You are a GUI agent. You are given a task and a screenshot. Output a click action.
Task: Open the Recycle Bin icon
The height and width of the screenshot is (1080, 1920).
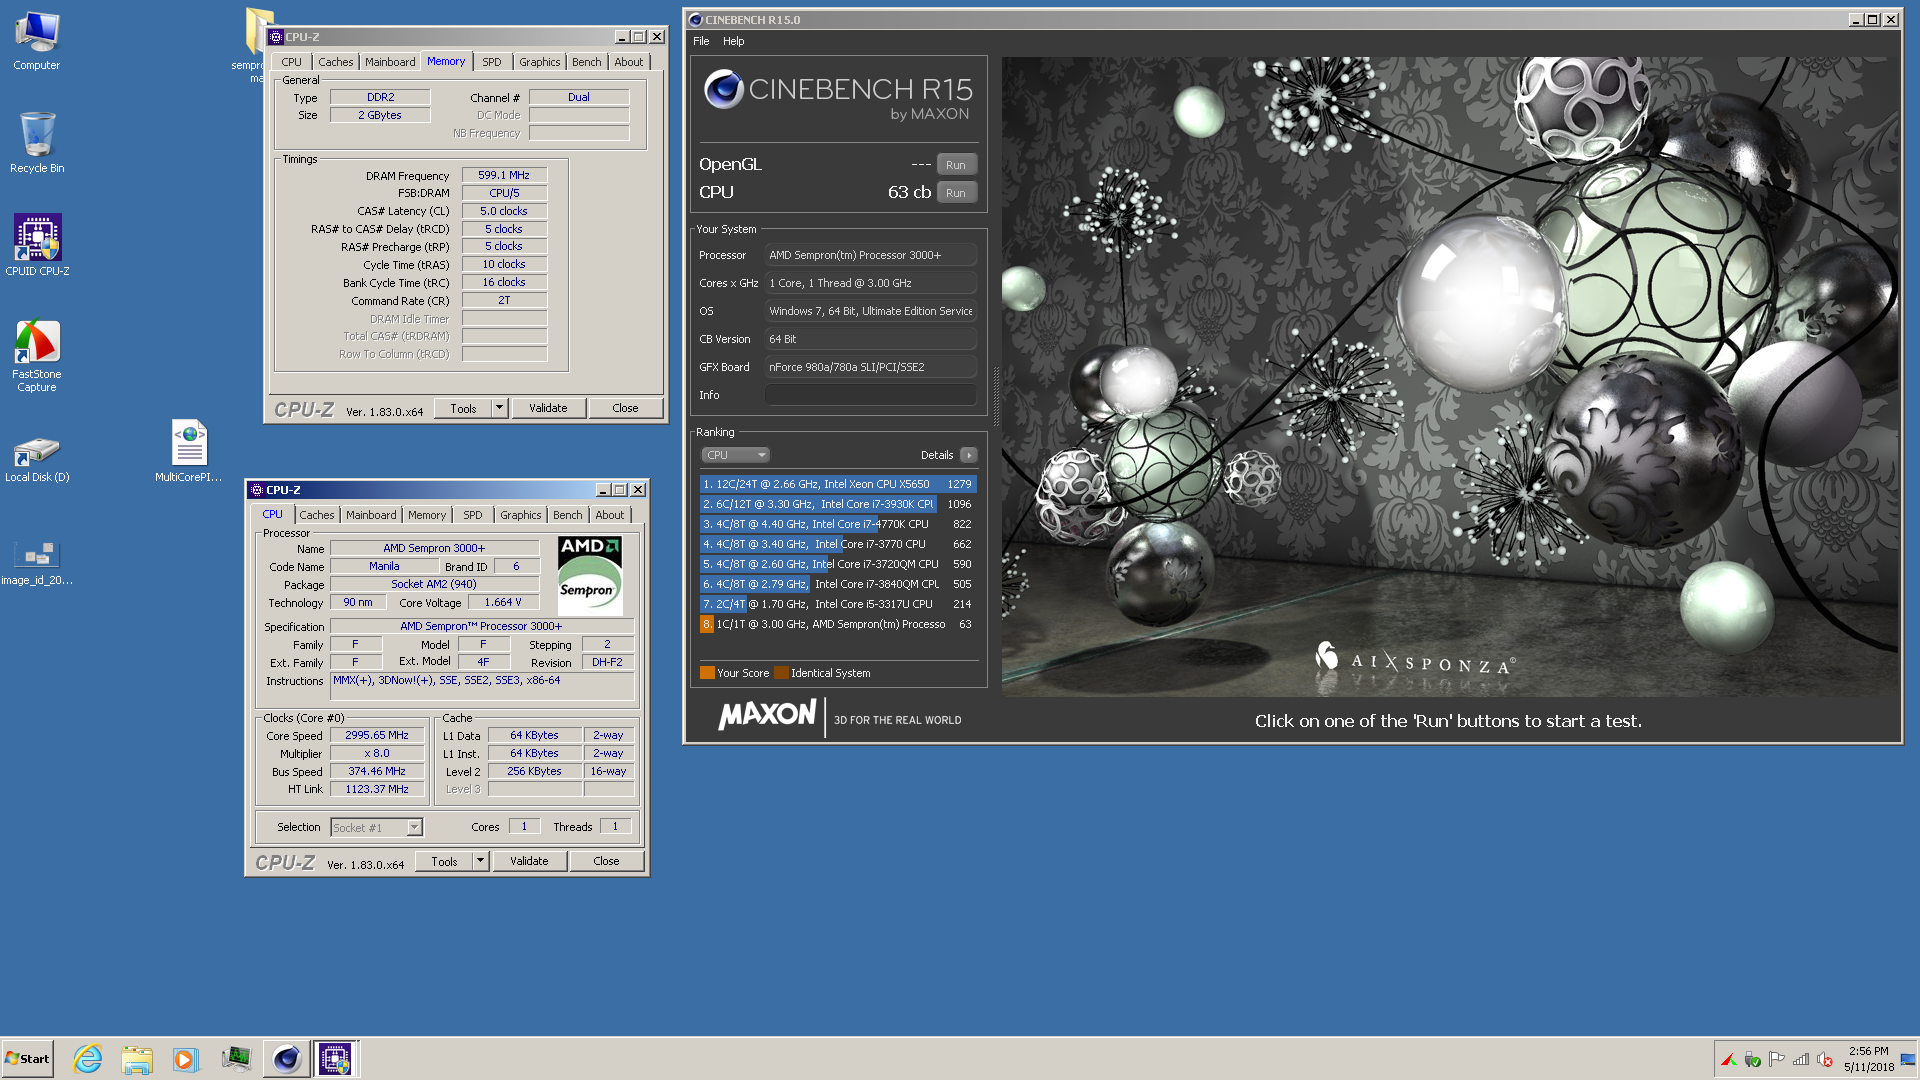coord(37,142)
